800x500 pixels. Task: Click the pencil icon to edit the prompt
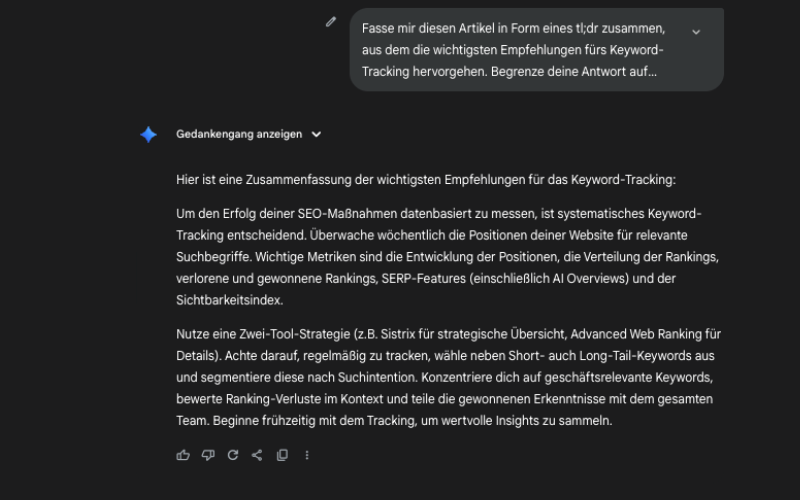pos(331,22)
